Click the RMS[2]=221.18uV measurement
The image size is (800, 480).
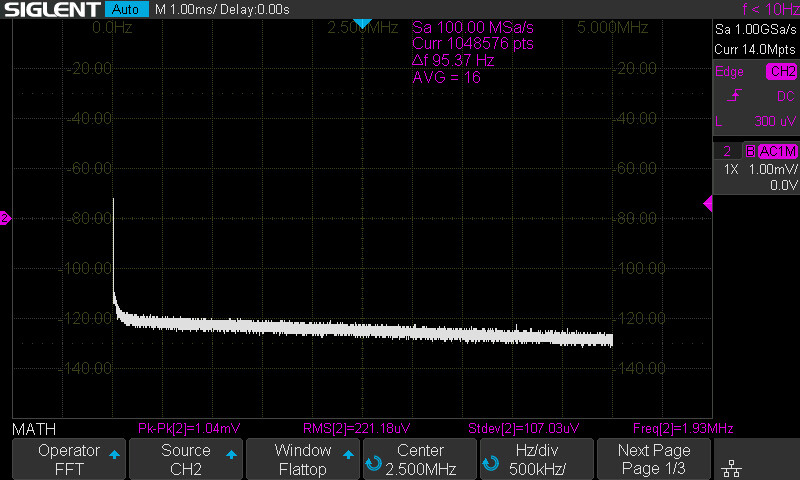pos(357,428)
